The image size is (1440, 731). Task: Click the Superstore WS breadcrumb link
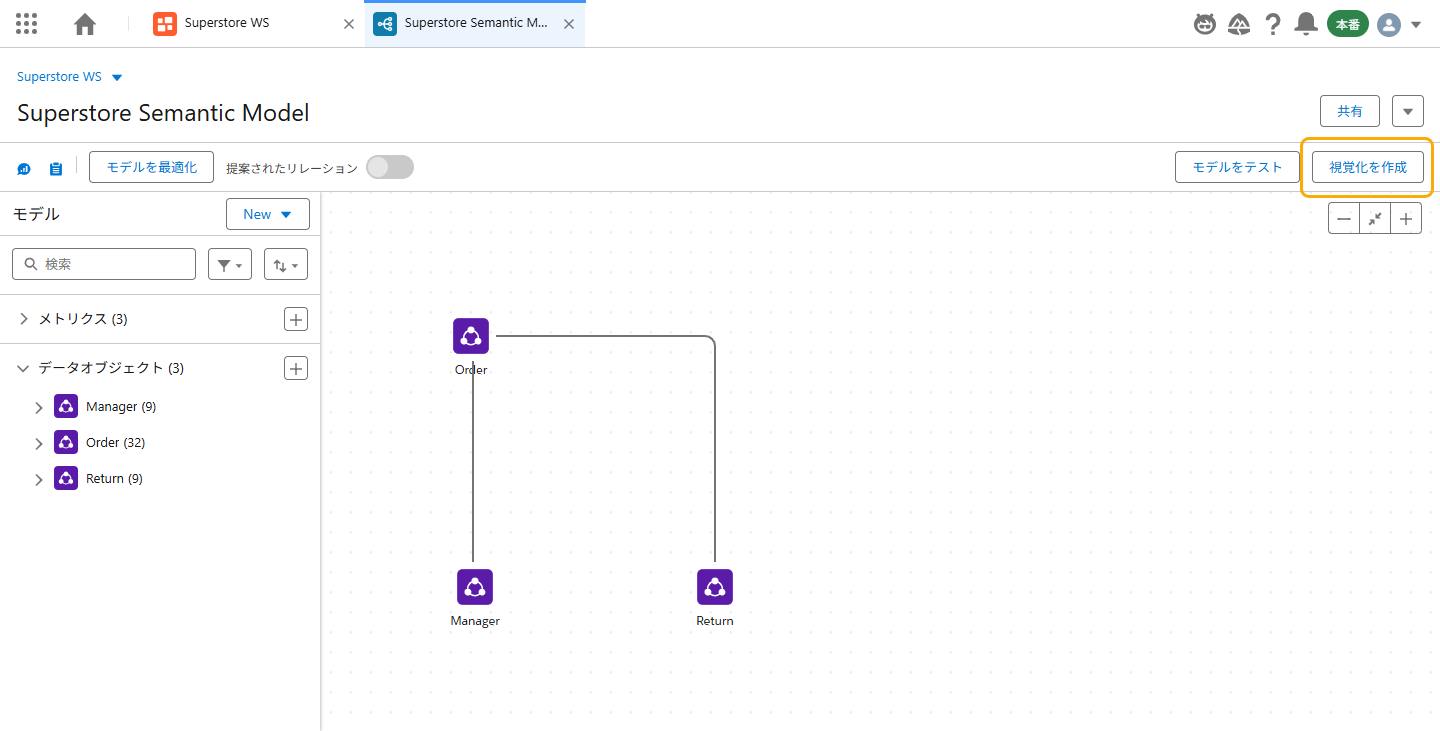(59, 77)
